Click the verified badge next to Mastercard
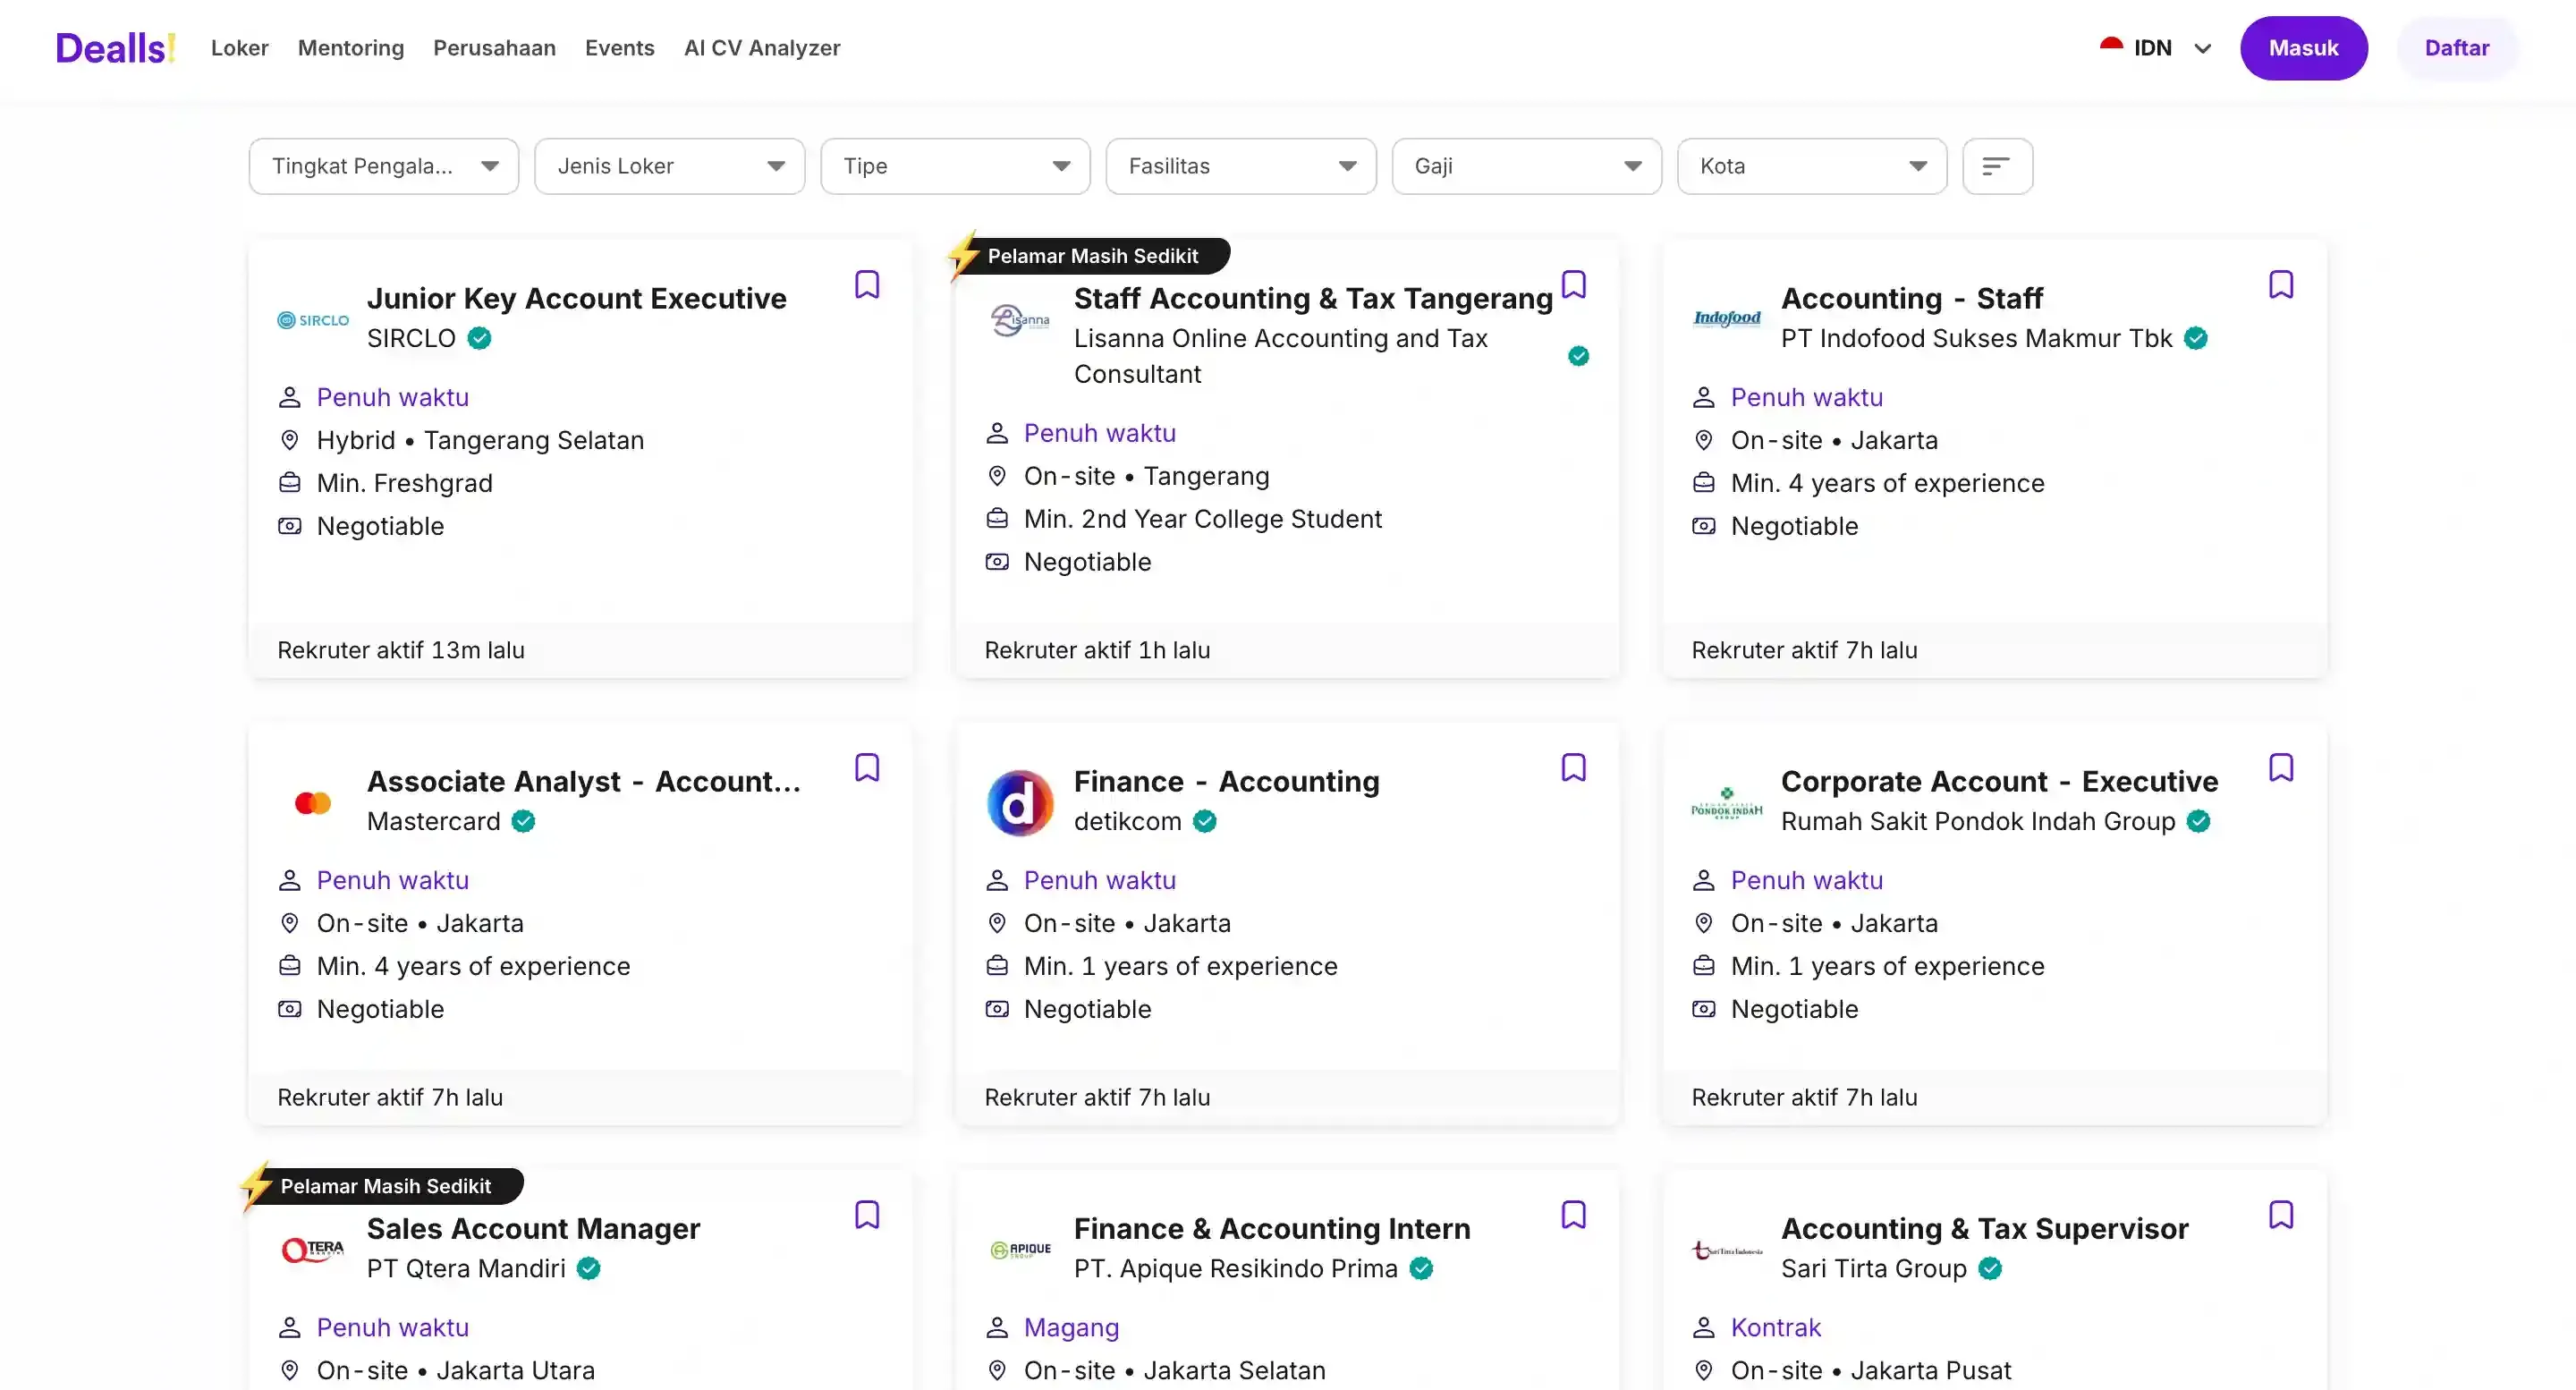 click(524, 821)
